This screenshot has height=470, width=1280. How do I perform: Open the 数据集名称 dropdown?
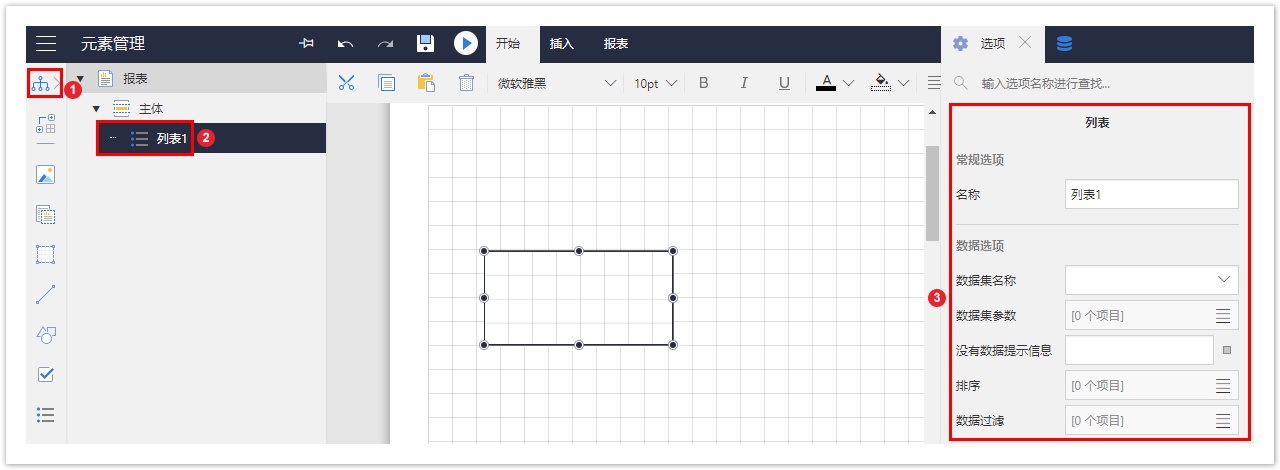1152,280
